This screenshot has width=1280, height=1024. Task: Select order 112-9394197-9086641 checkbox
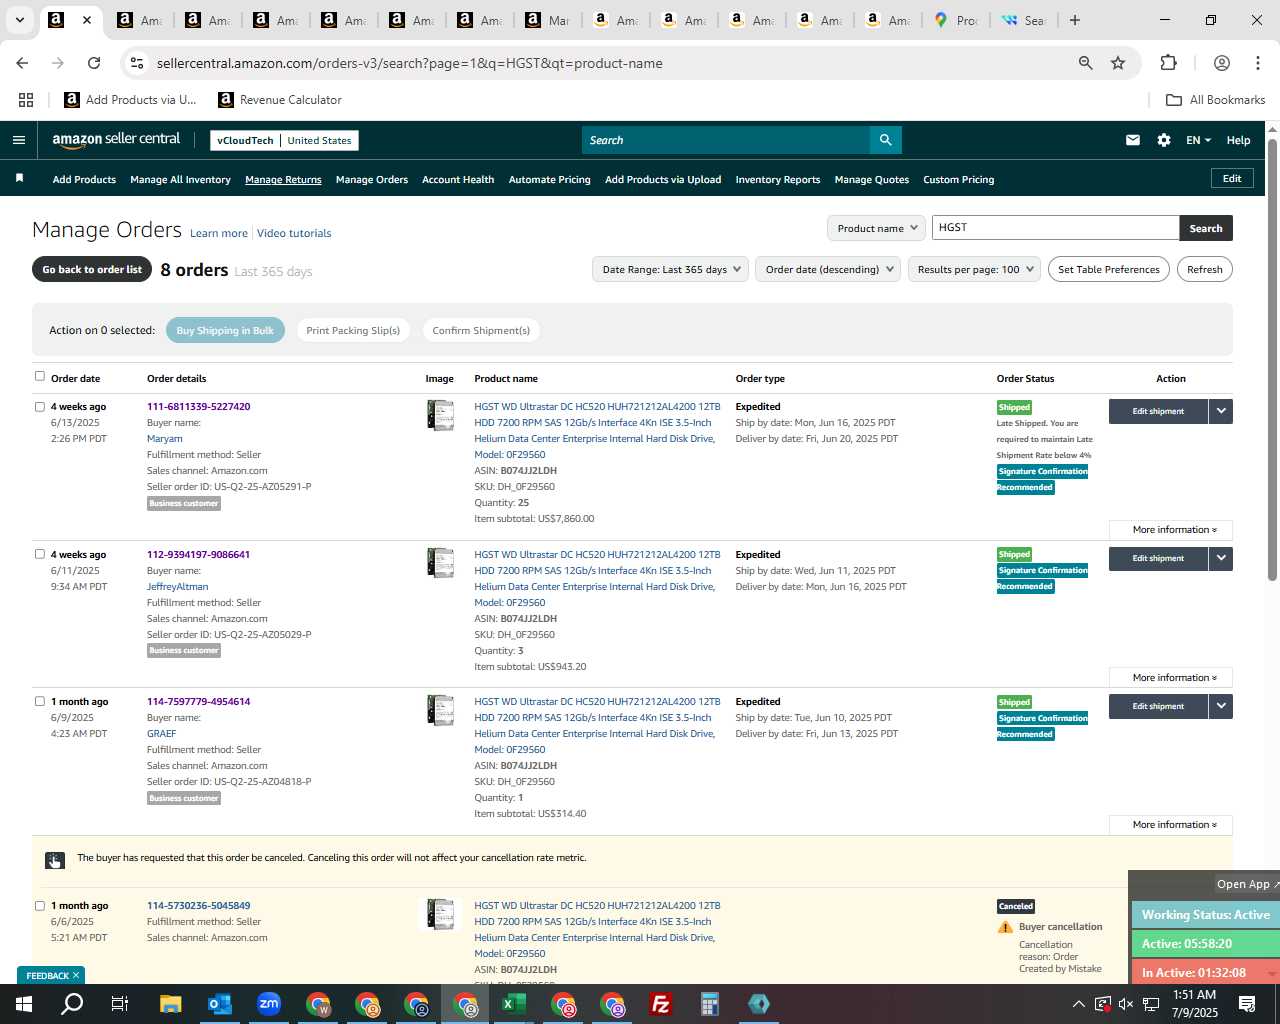[40, 554]
